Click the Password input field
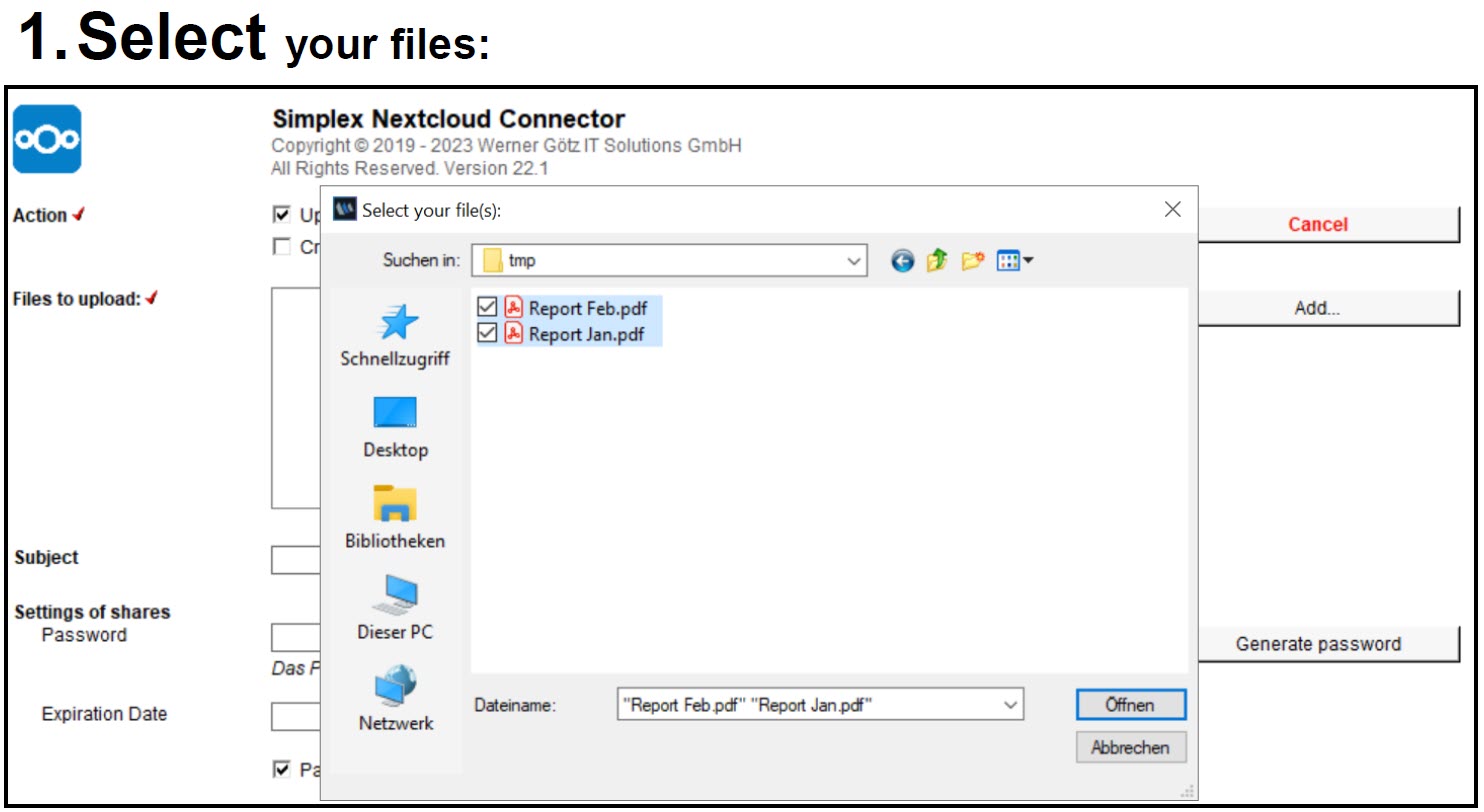 [296, 638]
